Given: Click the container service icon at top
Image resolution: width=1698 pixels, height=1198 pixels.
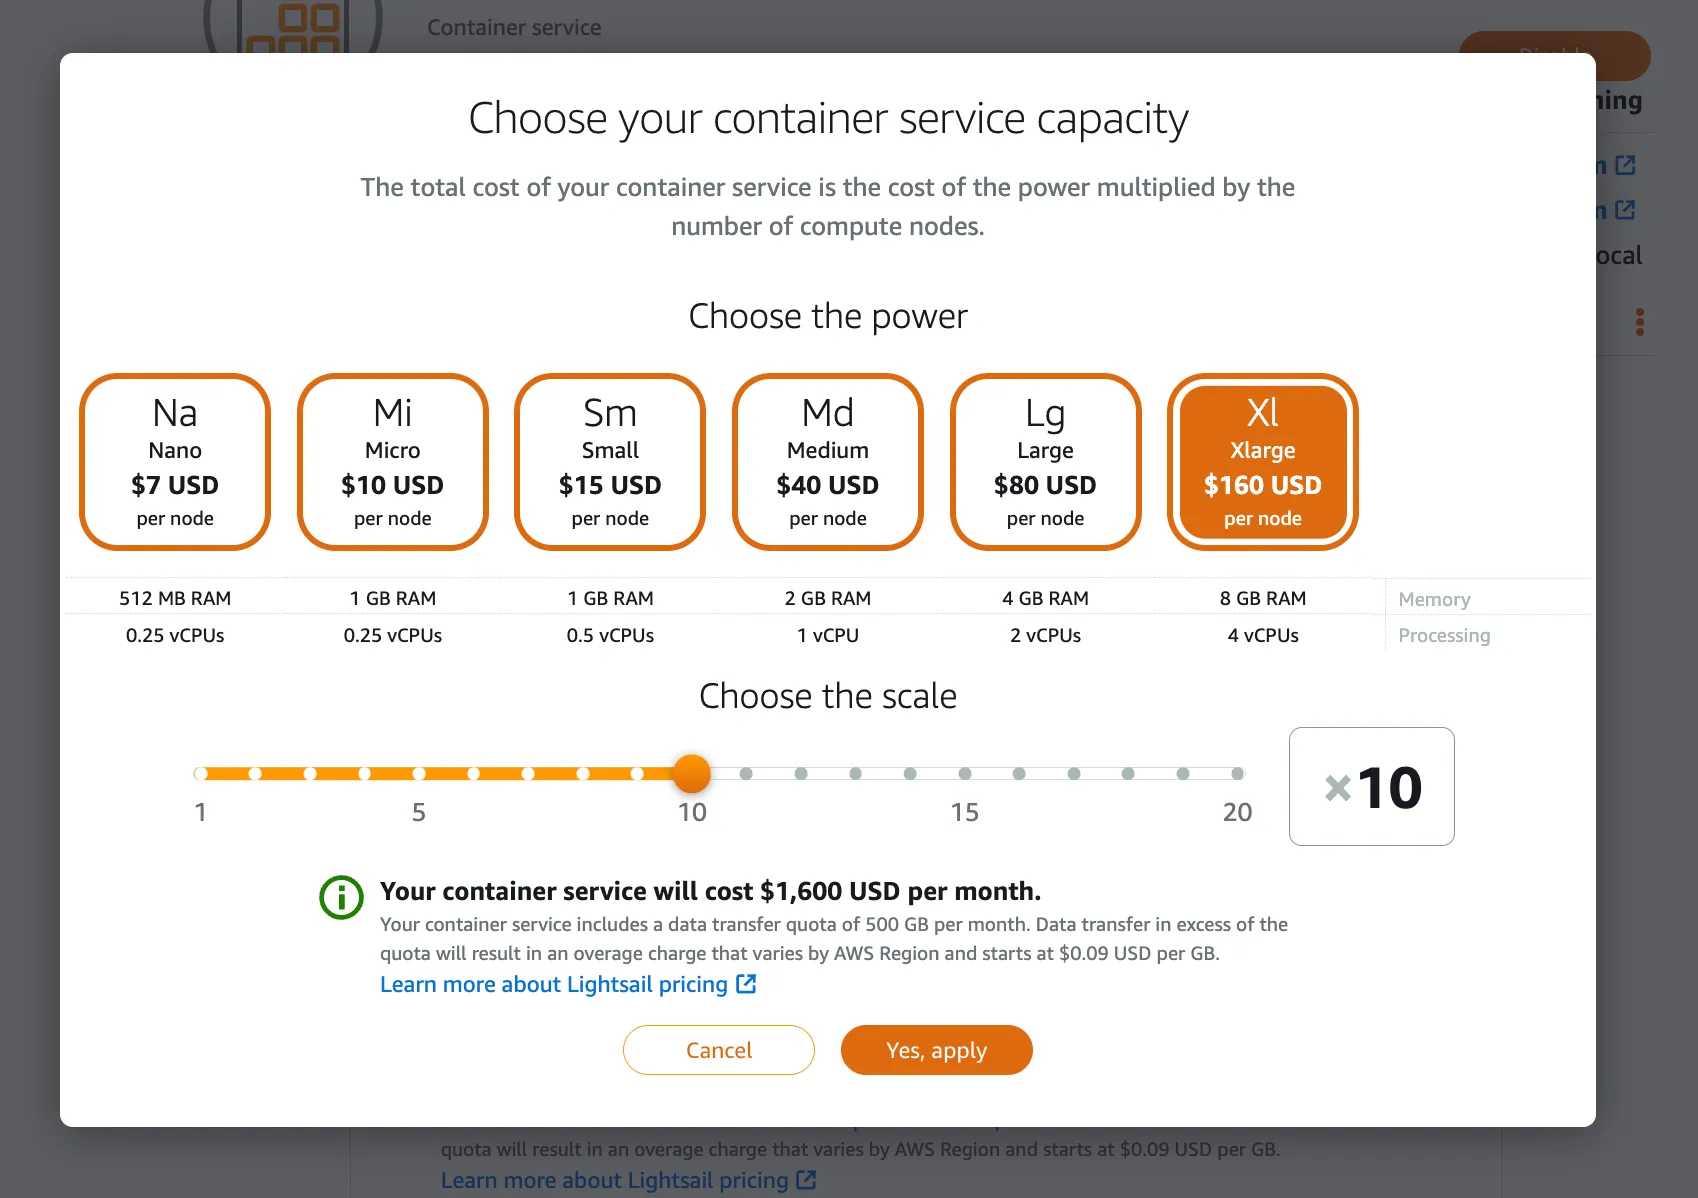Looking at the screenshot, I should click(x=293, y=27).
